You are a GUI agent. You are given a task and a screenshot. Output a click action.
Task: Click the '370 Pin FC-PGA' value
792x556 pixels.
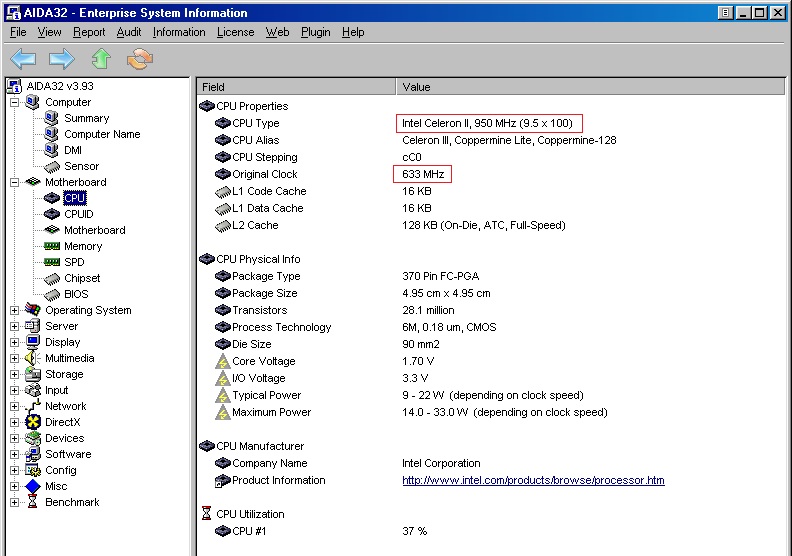(440, 276)
